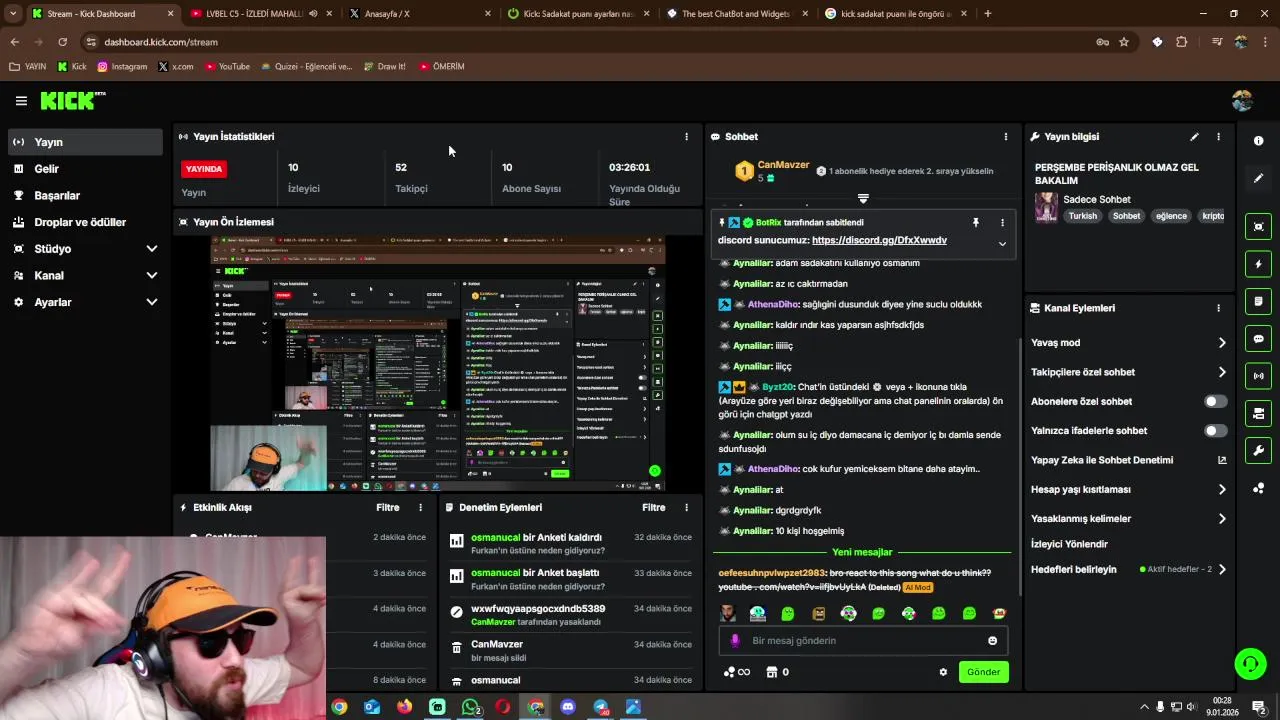This screenshot has height=720, width=1280.
Task: Toggle the chat bubble icon in right rail
Action: (1259, 339)
